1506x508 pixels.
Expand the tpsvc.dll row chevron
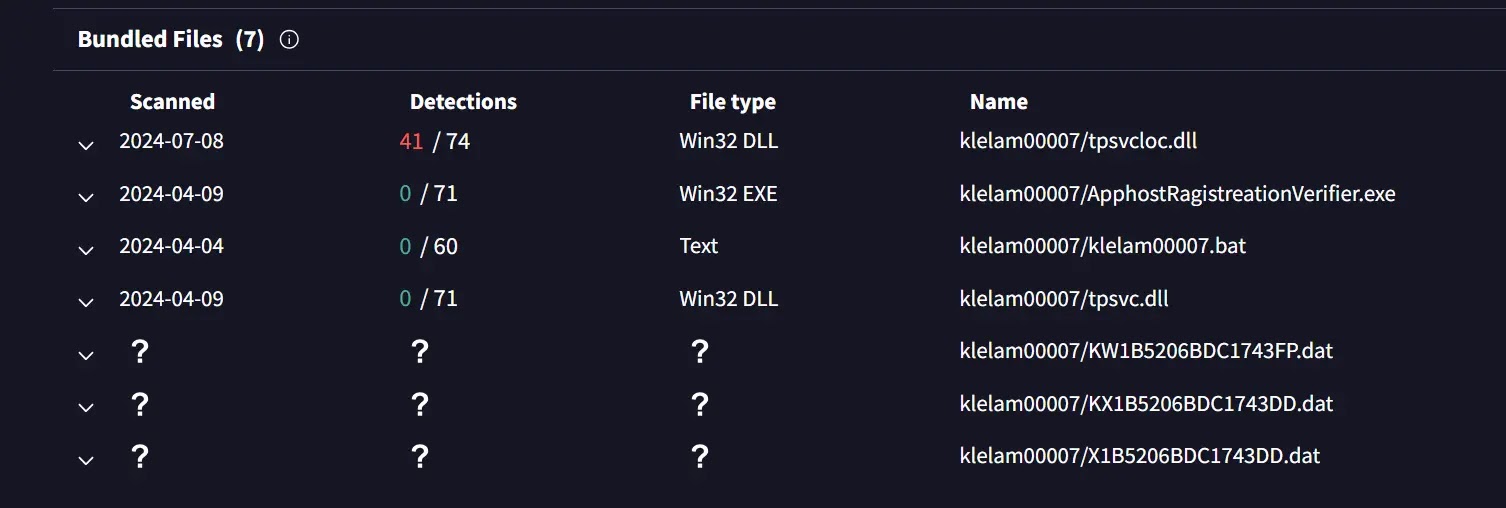click(86, 303)
